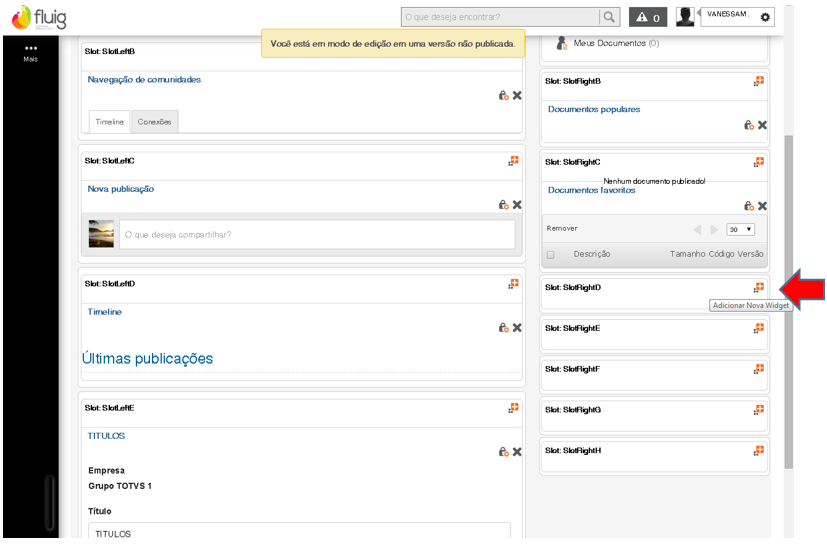Open the page size dropdown showing 30
The image size is (827, 552).
741,229
